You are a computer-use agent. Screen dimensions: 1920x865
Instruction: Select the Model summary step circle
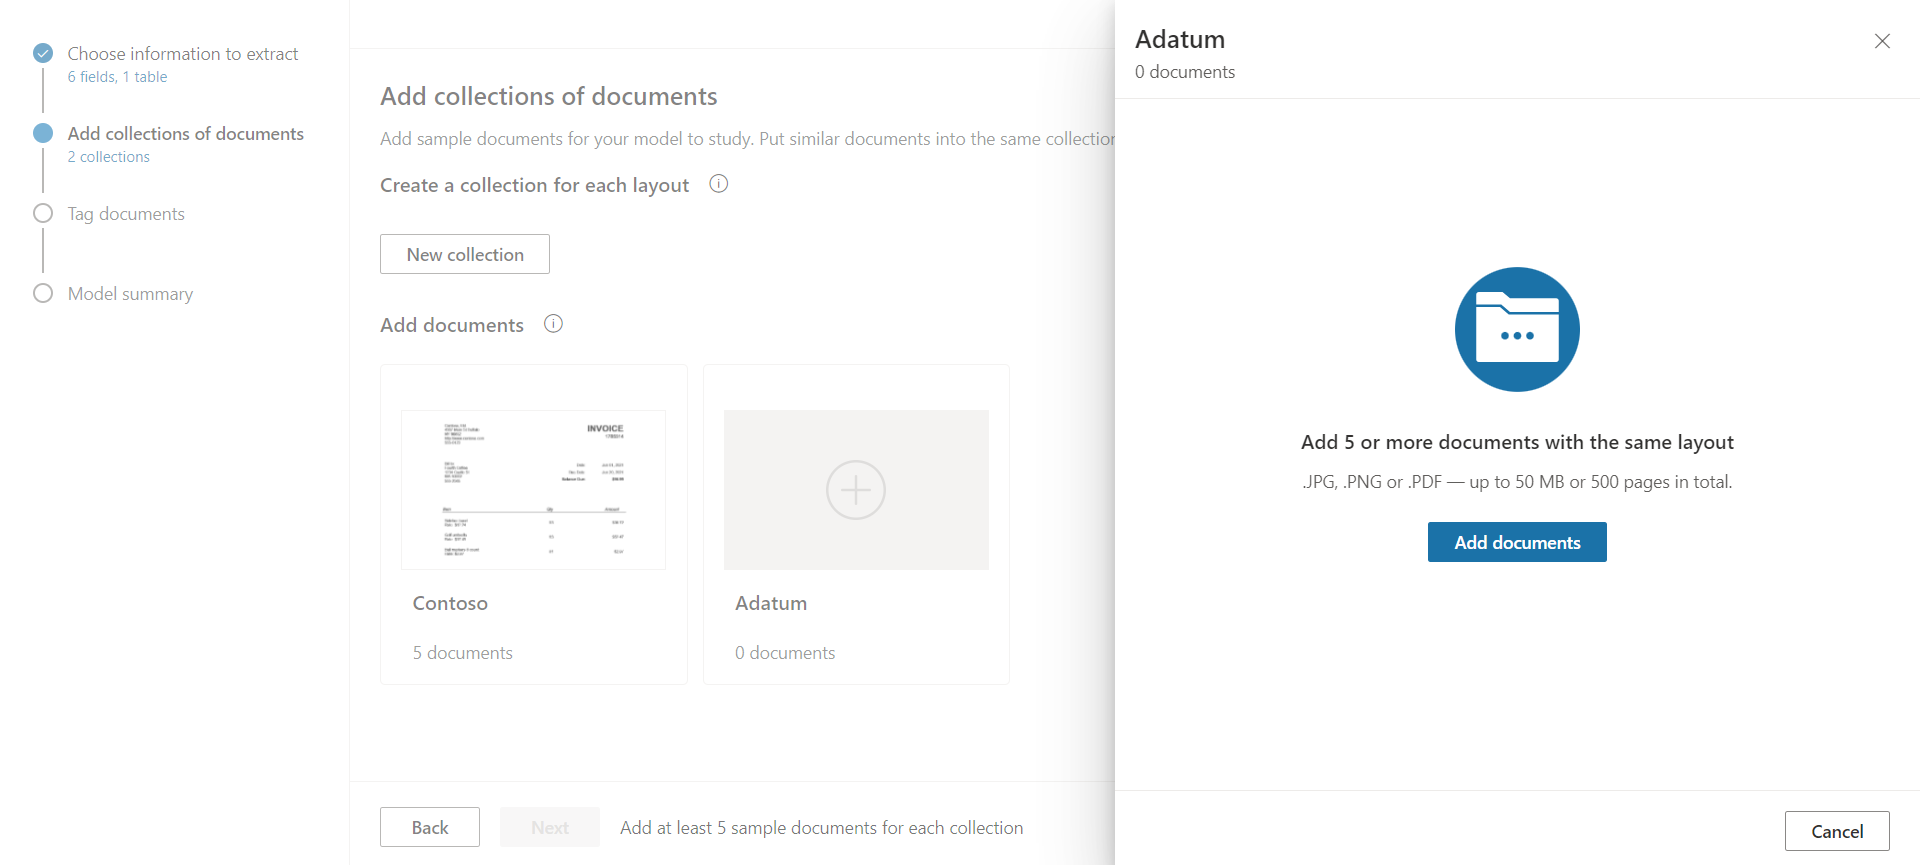[x=43, y=293]
